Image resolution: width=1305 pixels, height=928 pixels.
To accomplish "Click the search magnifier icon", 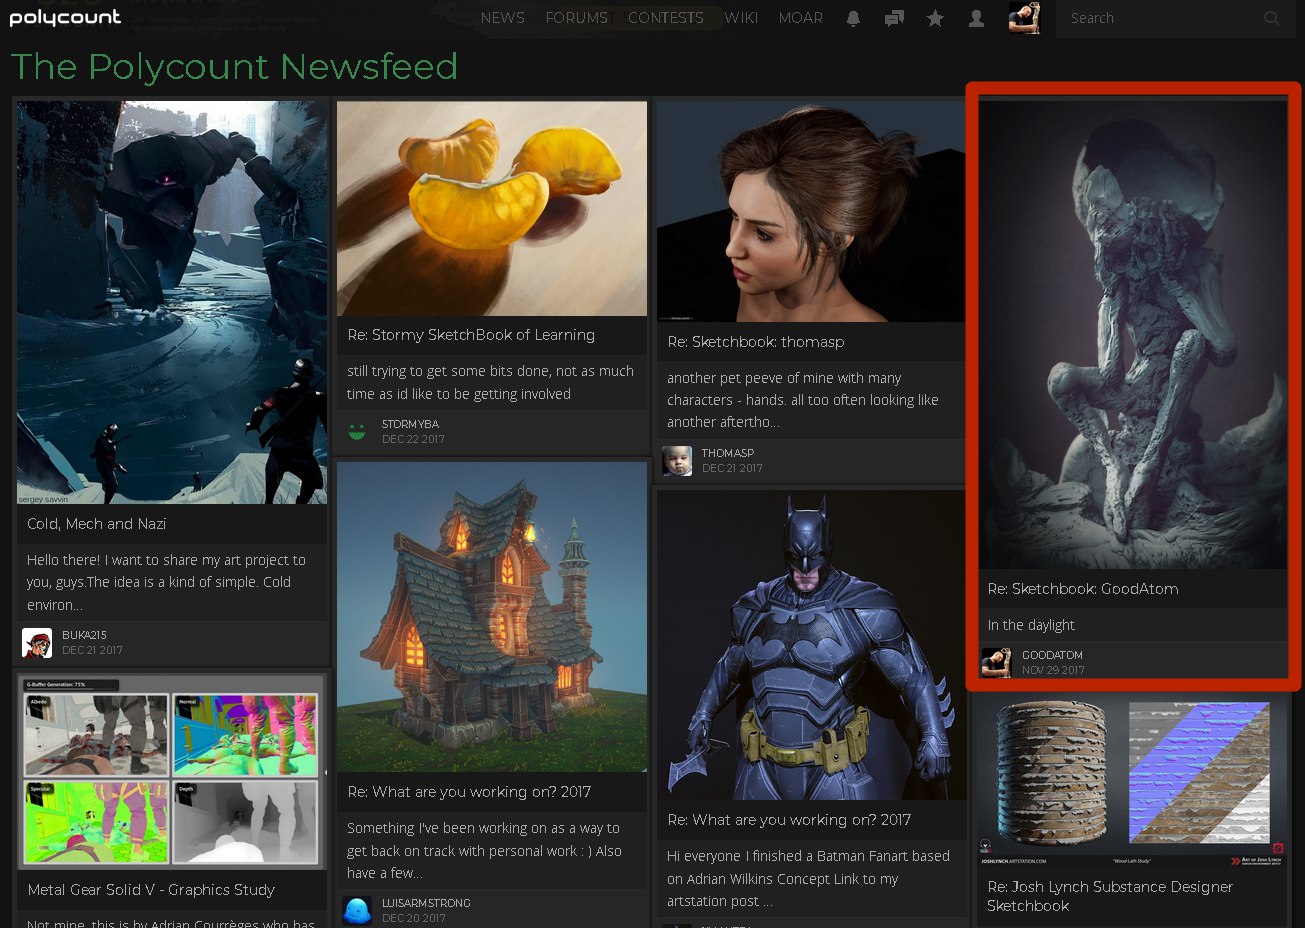I will point(1271,18).
